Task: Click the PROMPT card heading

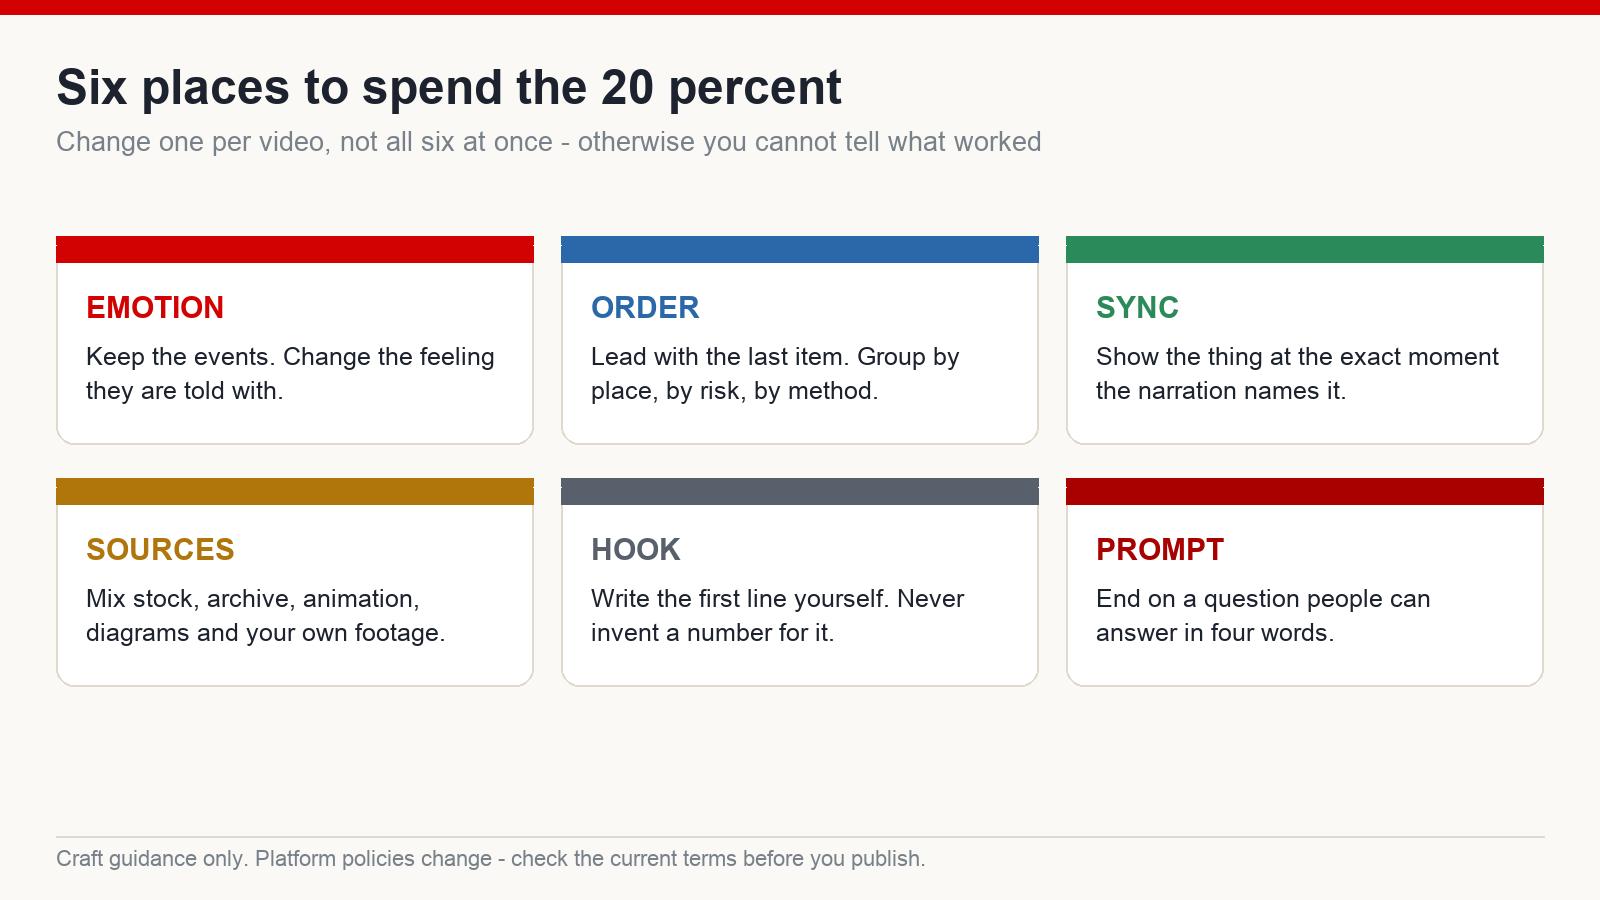Action: (1160, 549)
